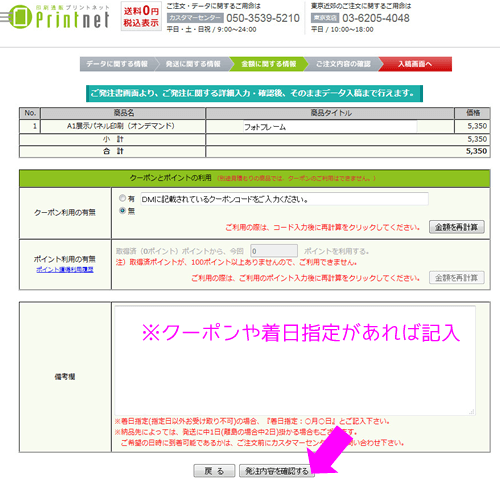Click the 送料0円 税込表示 badge
The image size is (500, 482).
click(141, 16)
